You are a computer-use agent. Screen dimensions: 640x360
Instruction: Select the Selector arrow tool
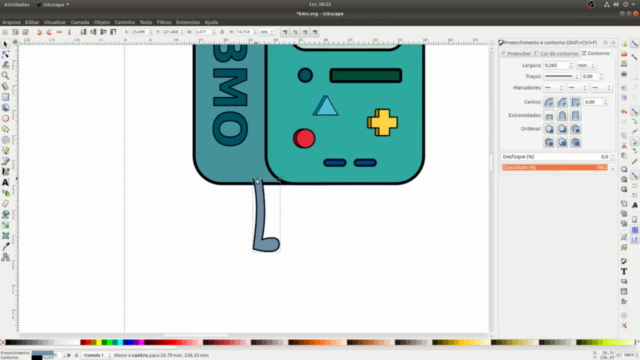(x=5, y=44)
